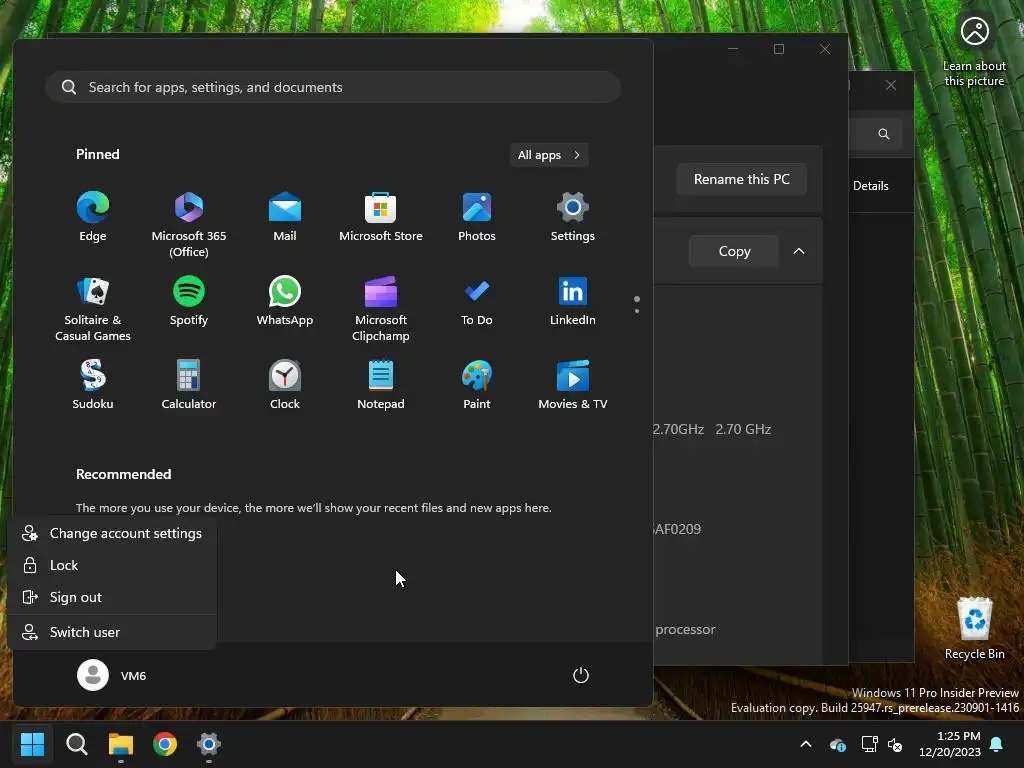Open Settings from the taskbar

[x=209, y=744]
